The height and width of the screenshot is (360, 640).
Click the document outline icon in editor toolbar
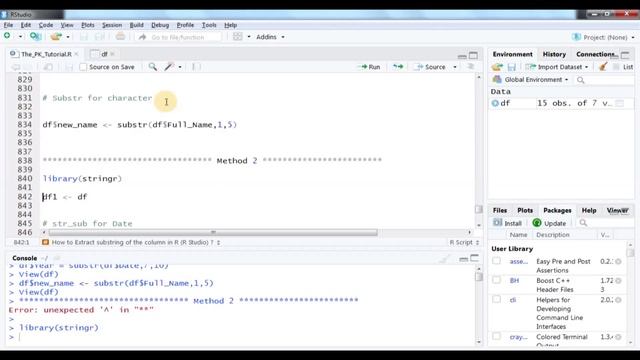pyautogui.click(x=471, y=67)
